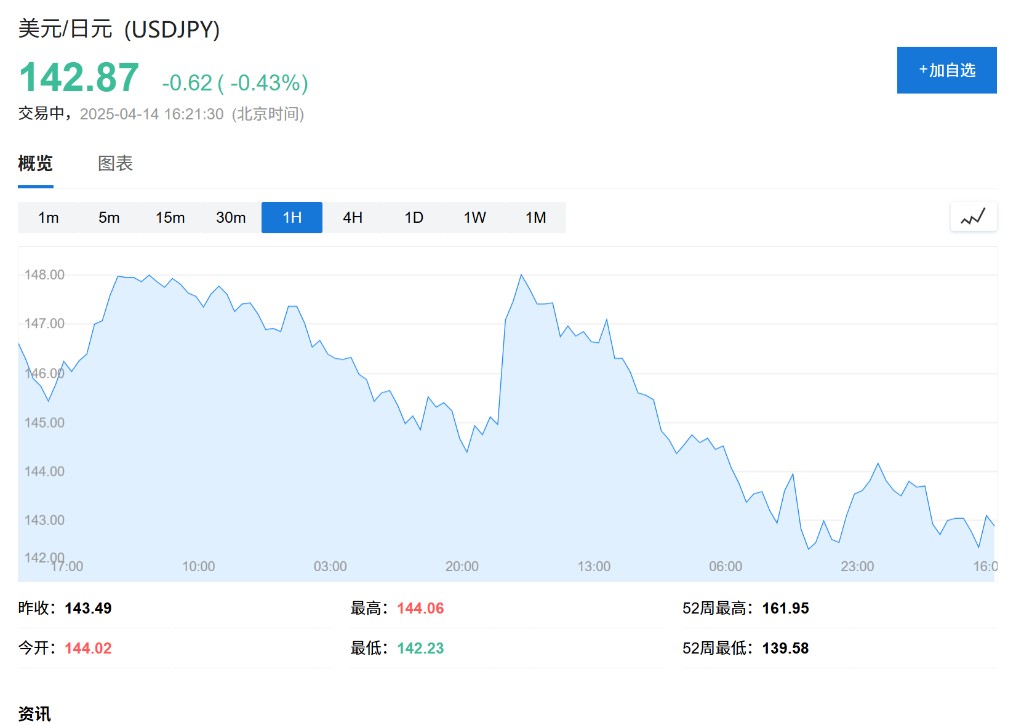Click the 52周最高 value 161.95
1024x724 pixels.
[x=786, y=608]
